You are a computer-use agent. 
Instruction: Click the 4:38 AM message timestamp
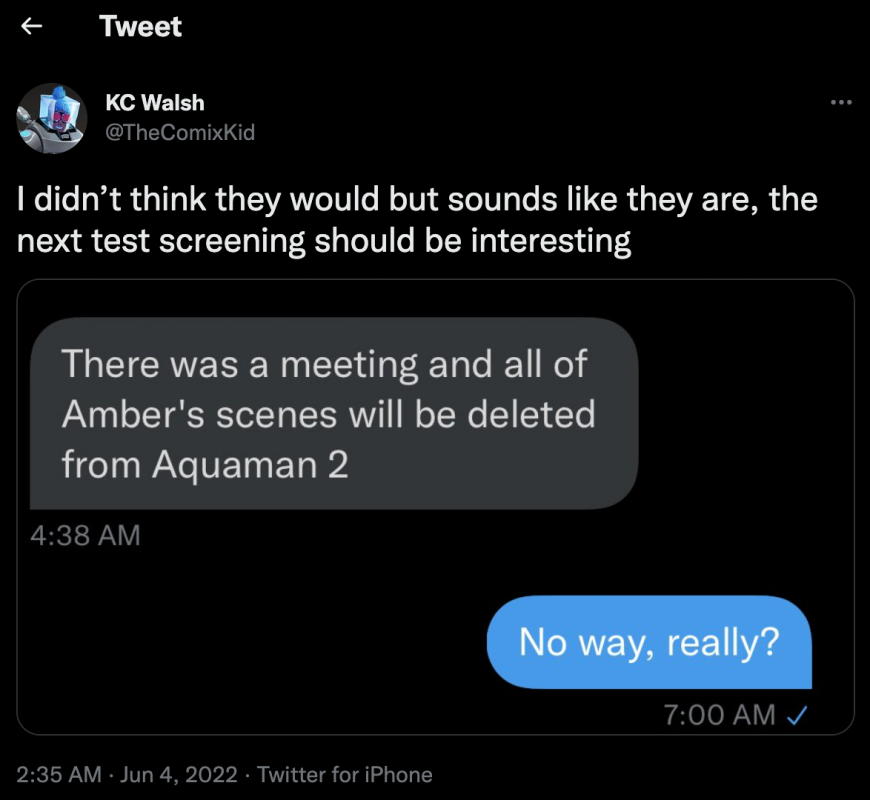tap(85, 535)
